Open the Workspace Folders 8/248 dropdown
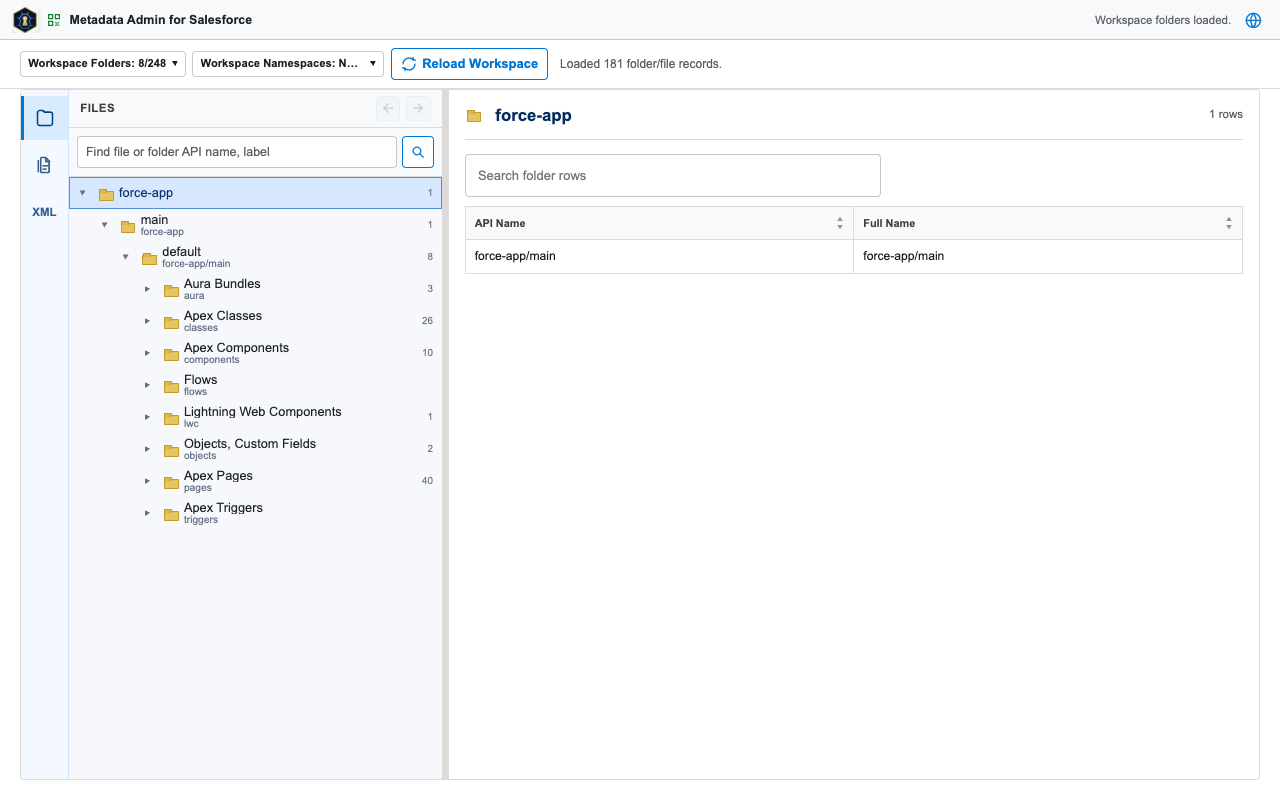Image resolution: width=1280 pixels, height=800 pixels. tap(103, 64)
